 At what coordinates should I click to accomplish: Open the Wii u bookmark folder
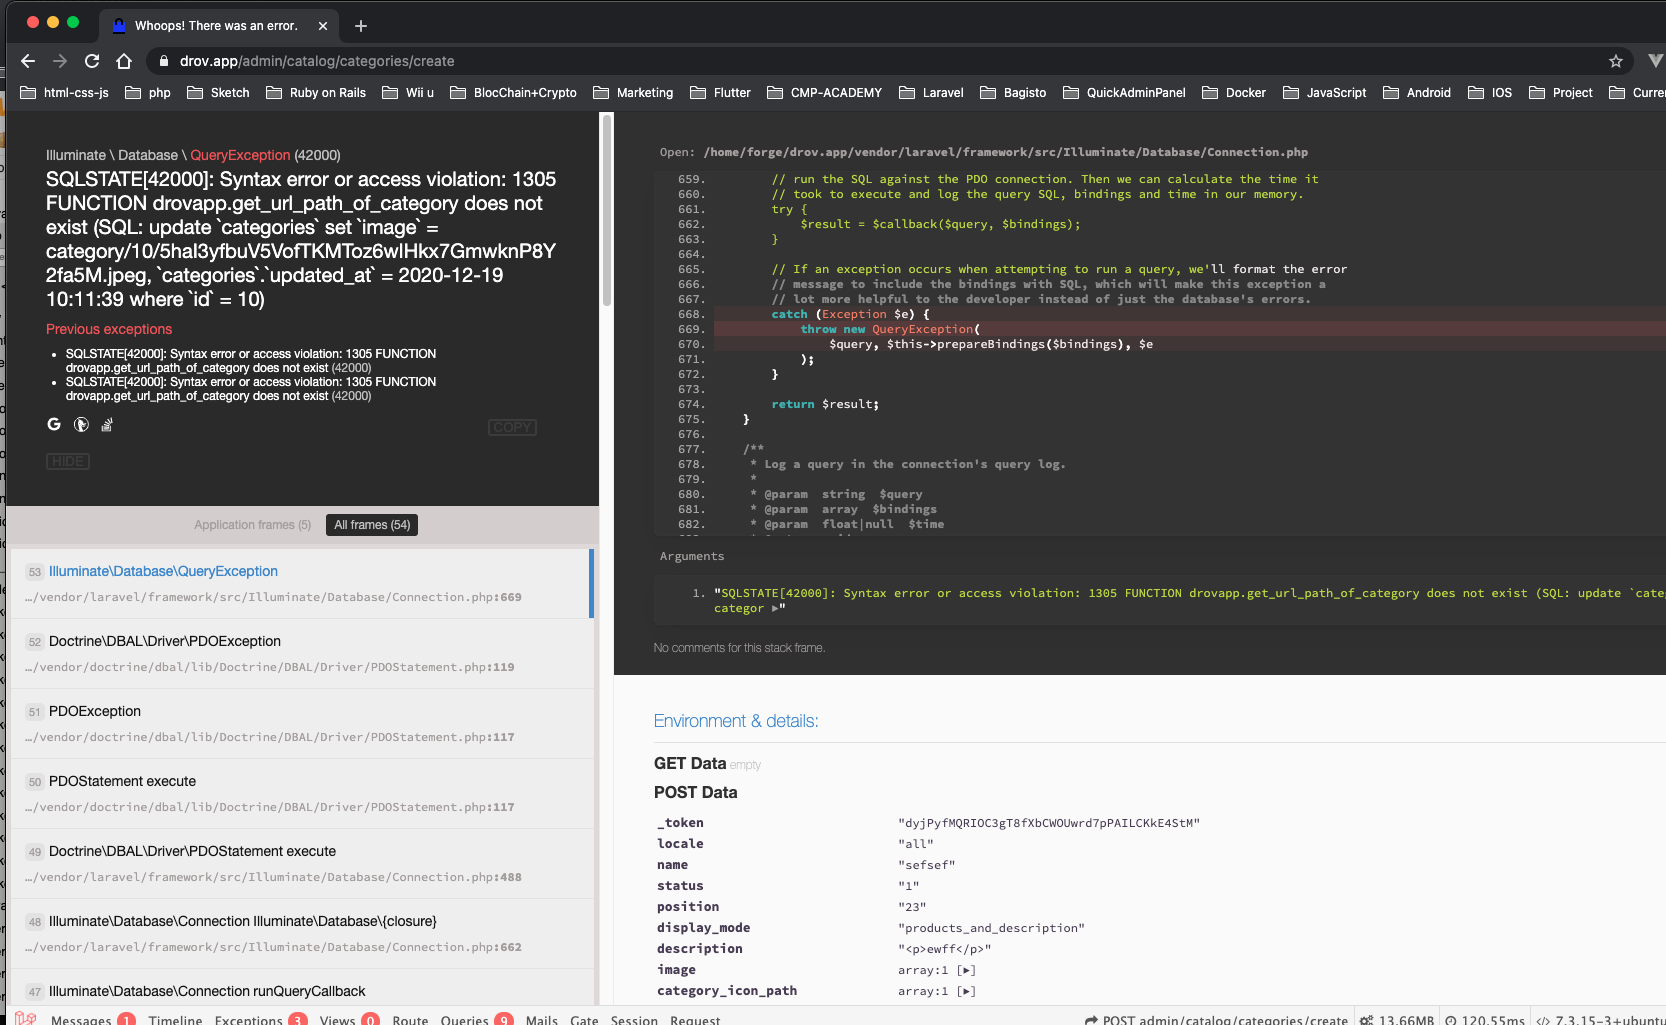click(408, 93)
